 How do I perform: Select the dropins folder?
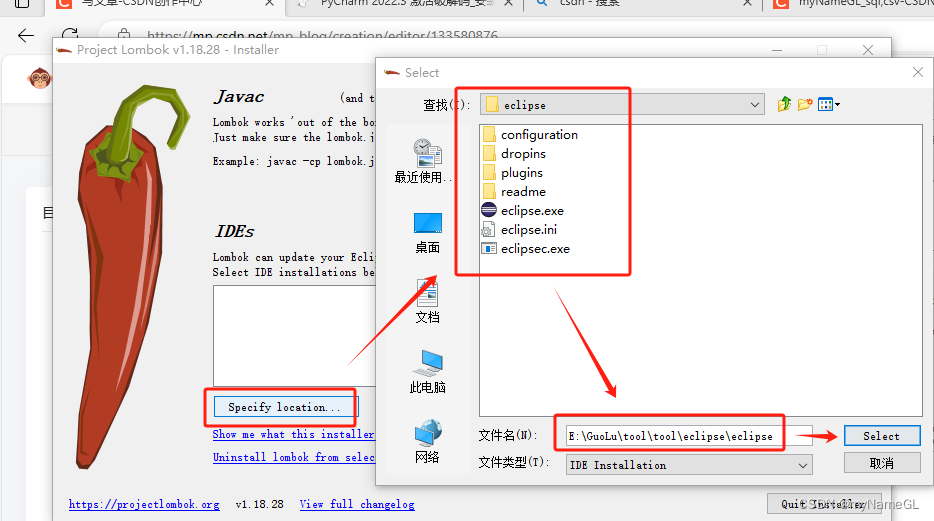(x=514, y=154)
